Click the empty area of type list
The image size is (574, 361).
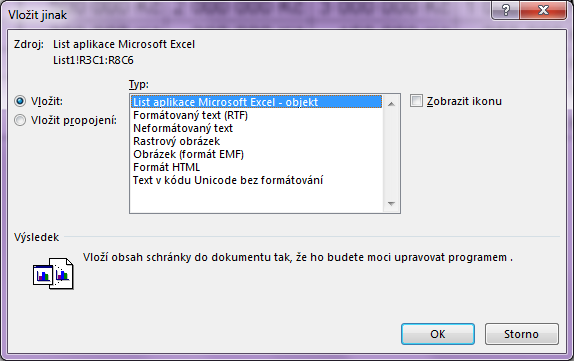click(256, 200)
